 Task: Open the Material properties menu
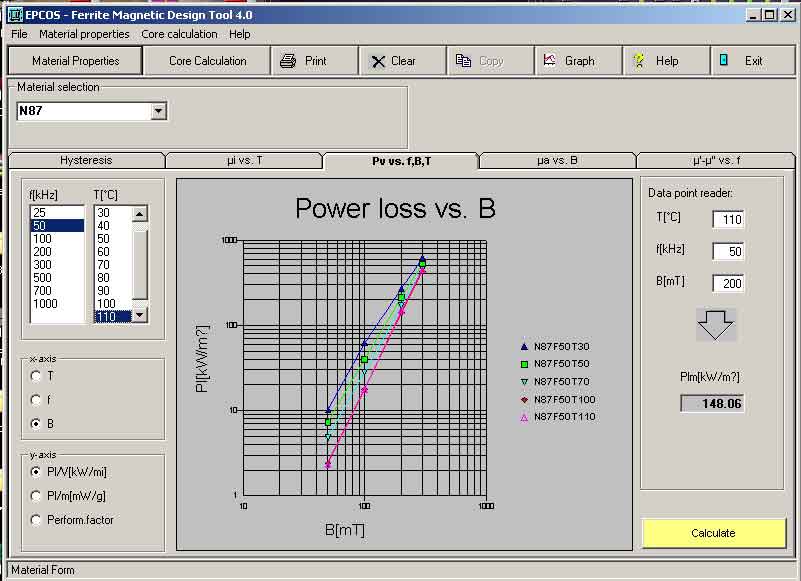(x=84, y=34)
